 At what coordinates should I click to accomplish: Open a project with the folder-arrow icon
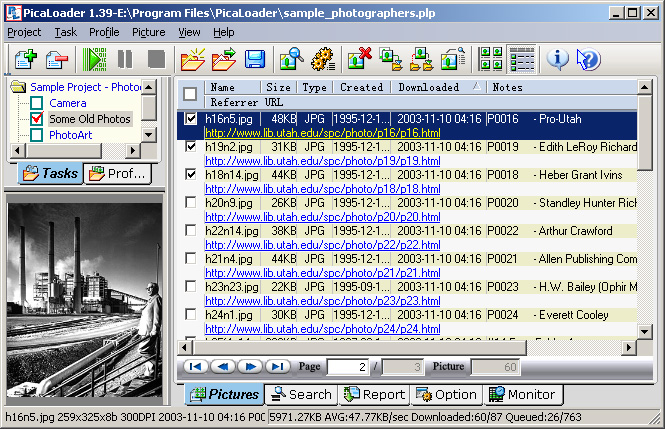click(224, 59)
